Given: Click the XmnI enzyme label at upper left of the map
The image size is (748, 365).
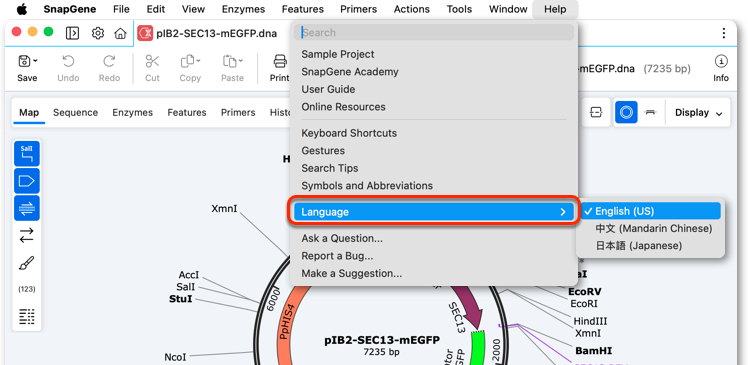Looking at the screenshot, I should click(224, 209).
